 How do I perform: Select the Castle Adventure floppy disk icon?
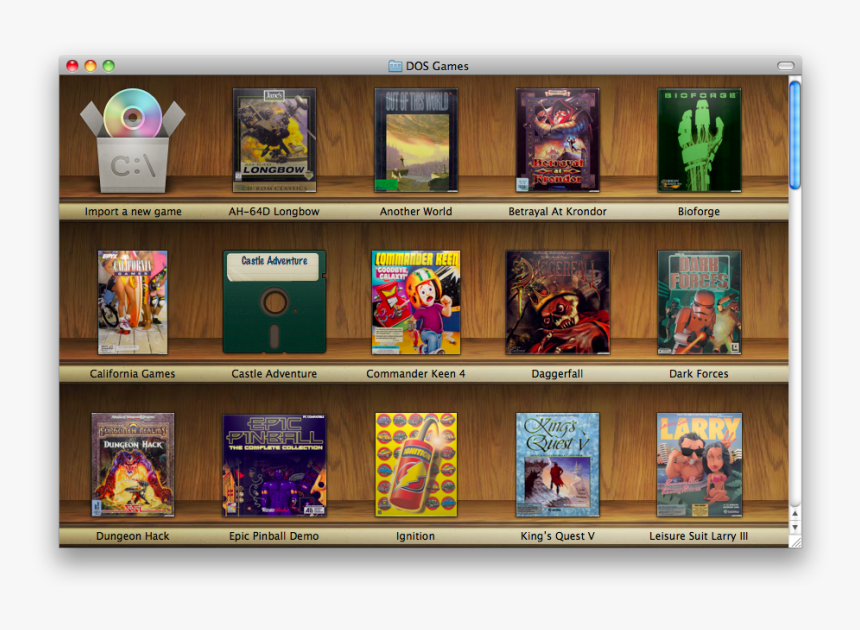click(x=274, y=302)
